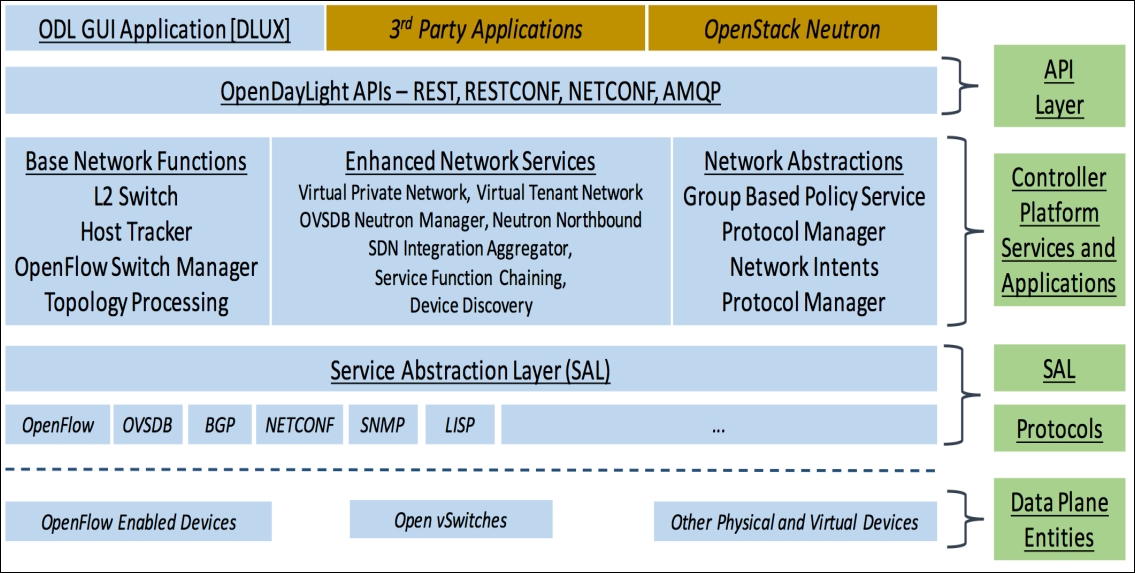Select the green API Layer label
This screenshot has height=573, width=1135.
click(x=1058, y=86)
